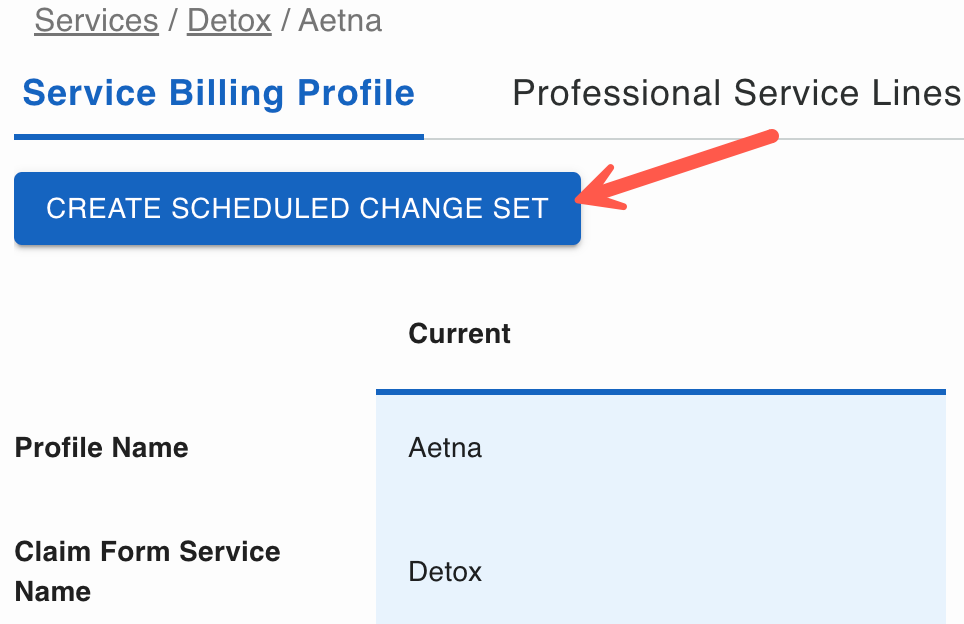Click the Current column header
Screen dimensions: 964x624
pos(459,334)
